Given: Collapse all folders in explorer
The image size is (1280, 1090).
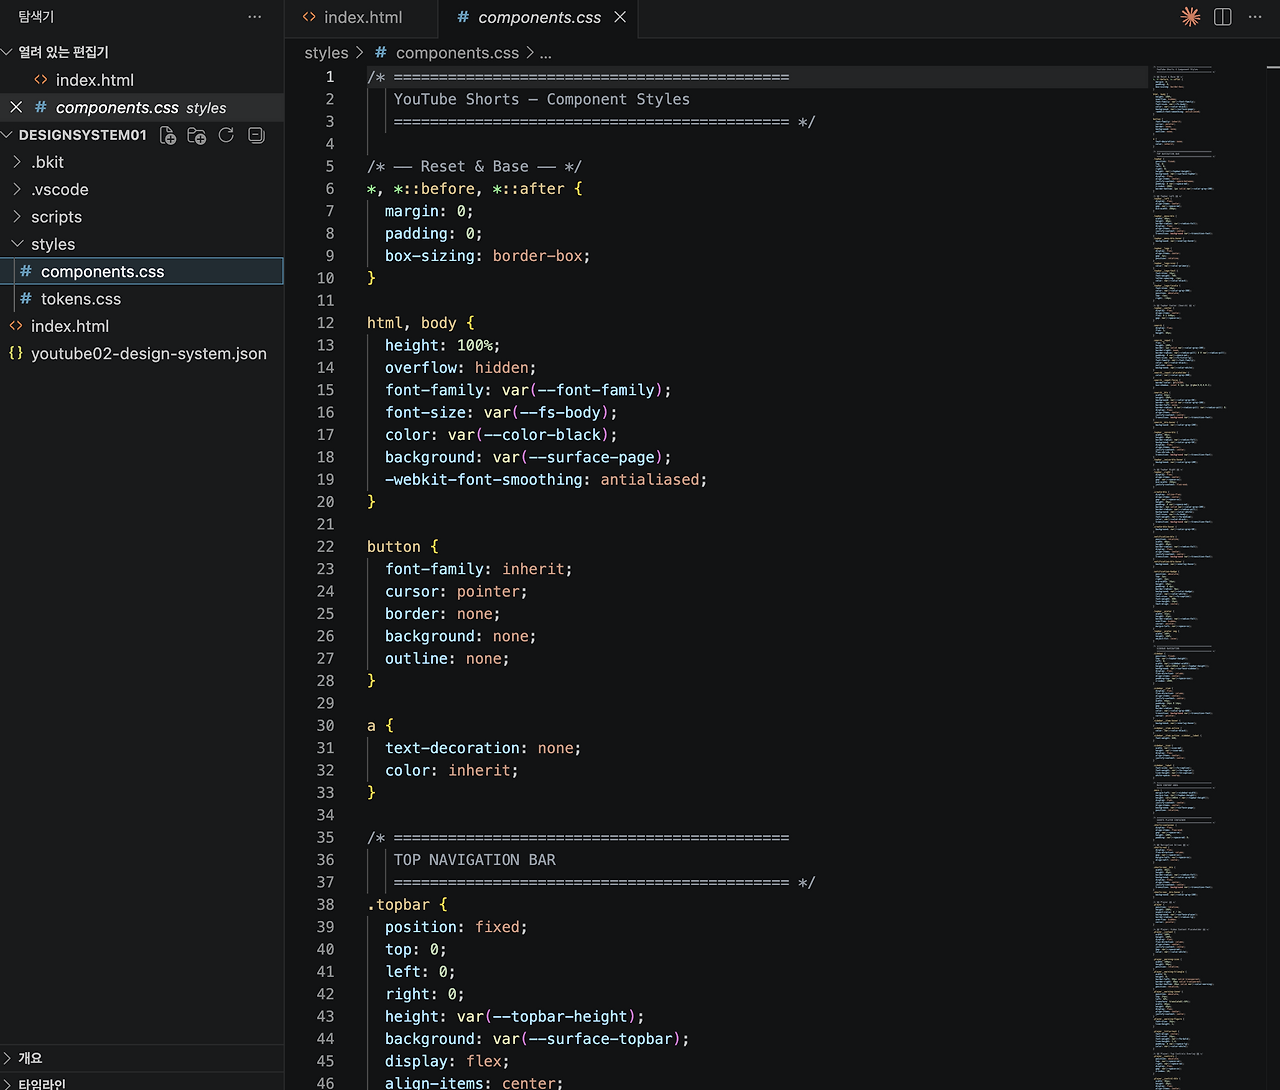Looking at the screenshot, I should (x=256, y=136).
